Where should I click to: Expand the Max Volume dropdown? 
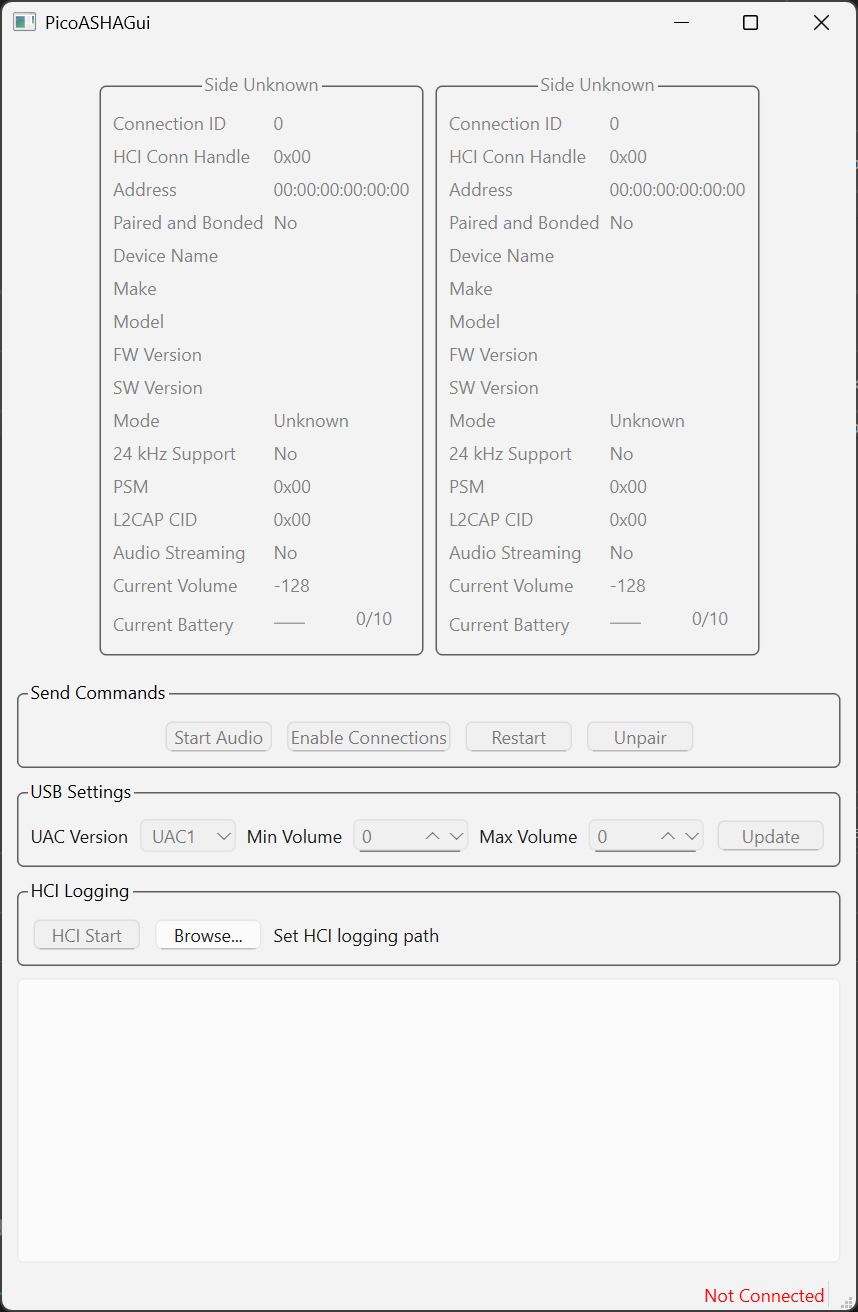tap(692, 835)
